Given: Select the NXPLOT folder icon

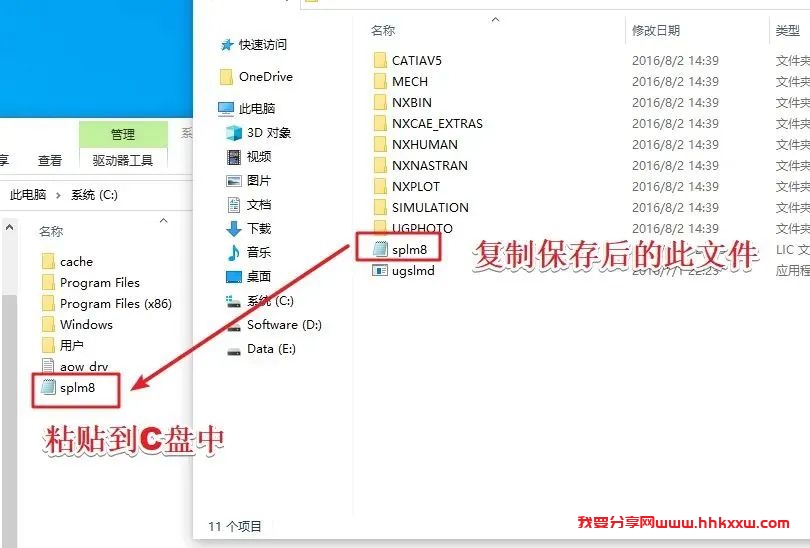Looking at the screenshot, I should [x=380, y=186].
